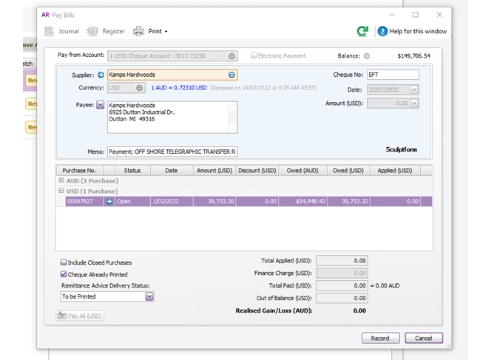
Task: Close the Pay Bills window
Action: (x=439, y=15)
